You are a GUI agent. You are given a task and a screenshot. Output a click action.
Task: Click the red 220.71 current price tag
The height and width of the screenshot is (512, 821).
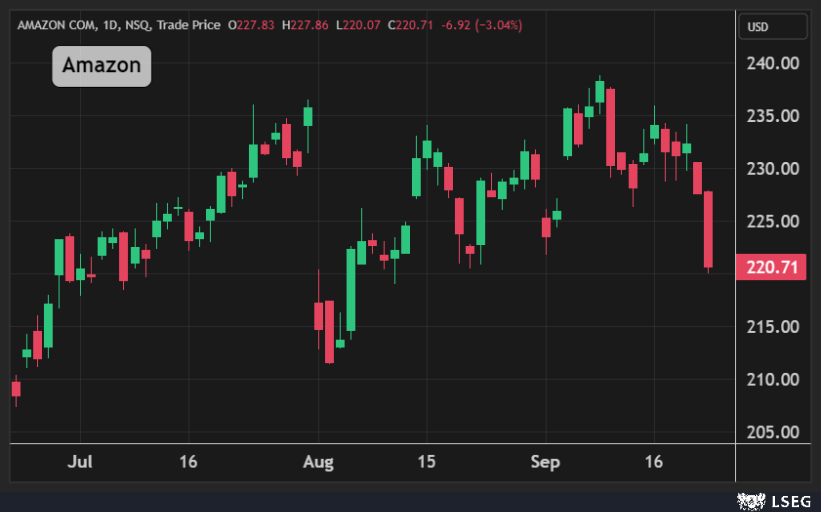tap(770, 267)
